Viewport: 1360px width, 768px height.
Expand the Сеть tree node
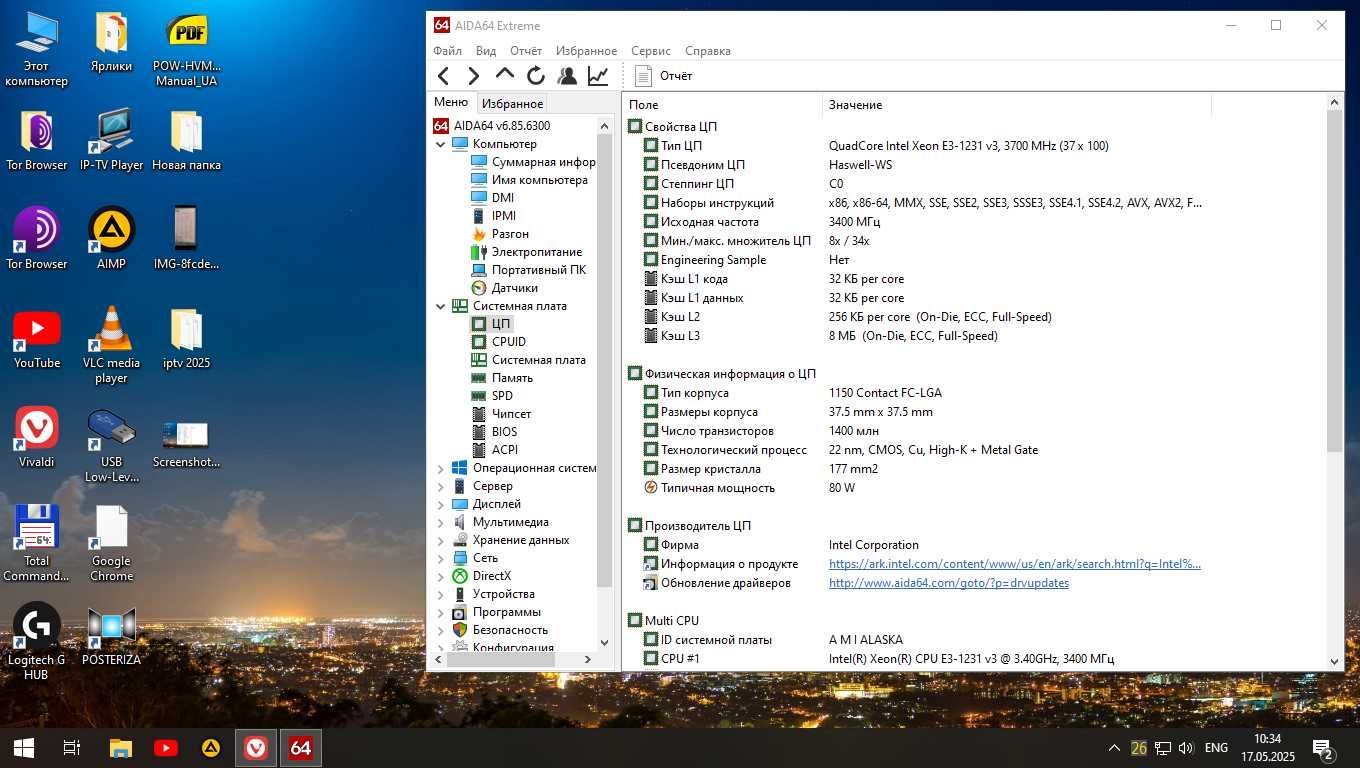pos(441,558)
